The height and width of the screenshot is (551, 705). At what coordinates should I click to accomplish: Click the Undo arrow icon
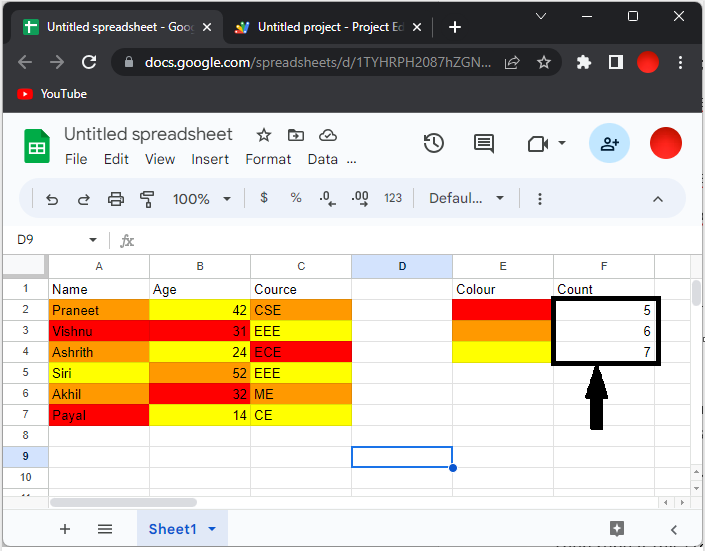[x=52, y=199]
